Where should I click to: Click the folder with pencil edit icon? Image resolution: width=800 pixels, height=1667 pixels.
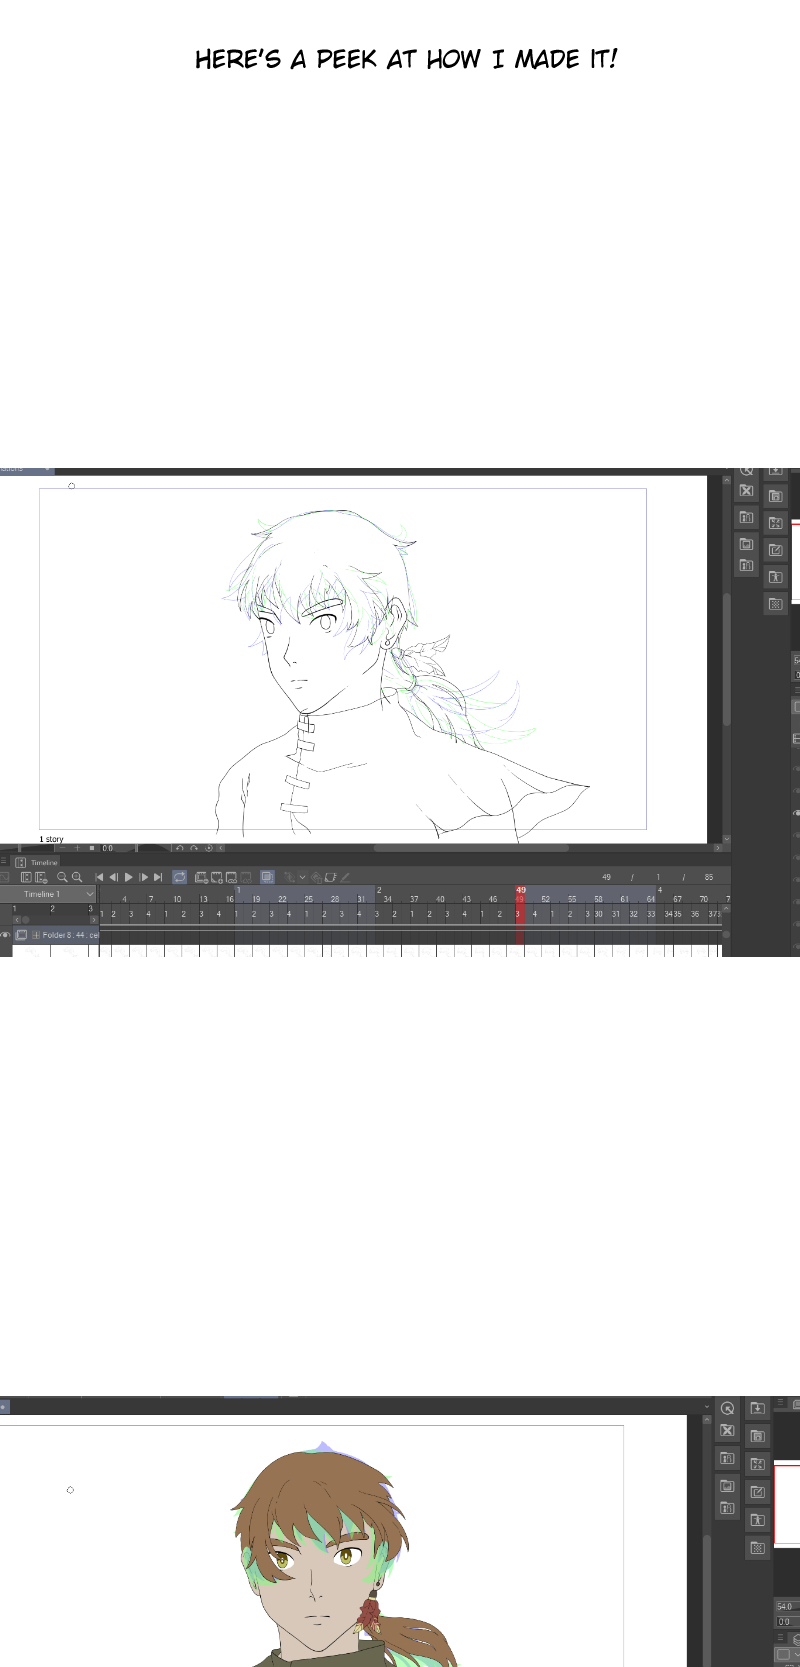pyautogui.click(x=776, y=550)
